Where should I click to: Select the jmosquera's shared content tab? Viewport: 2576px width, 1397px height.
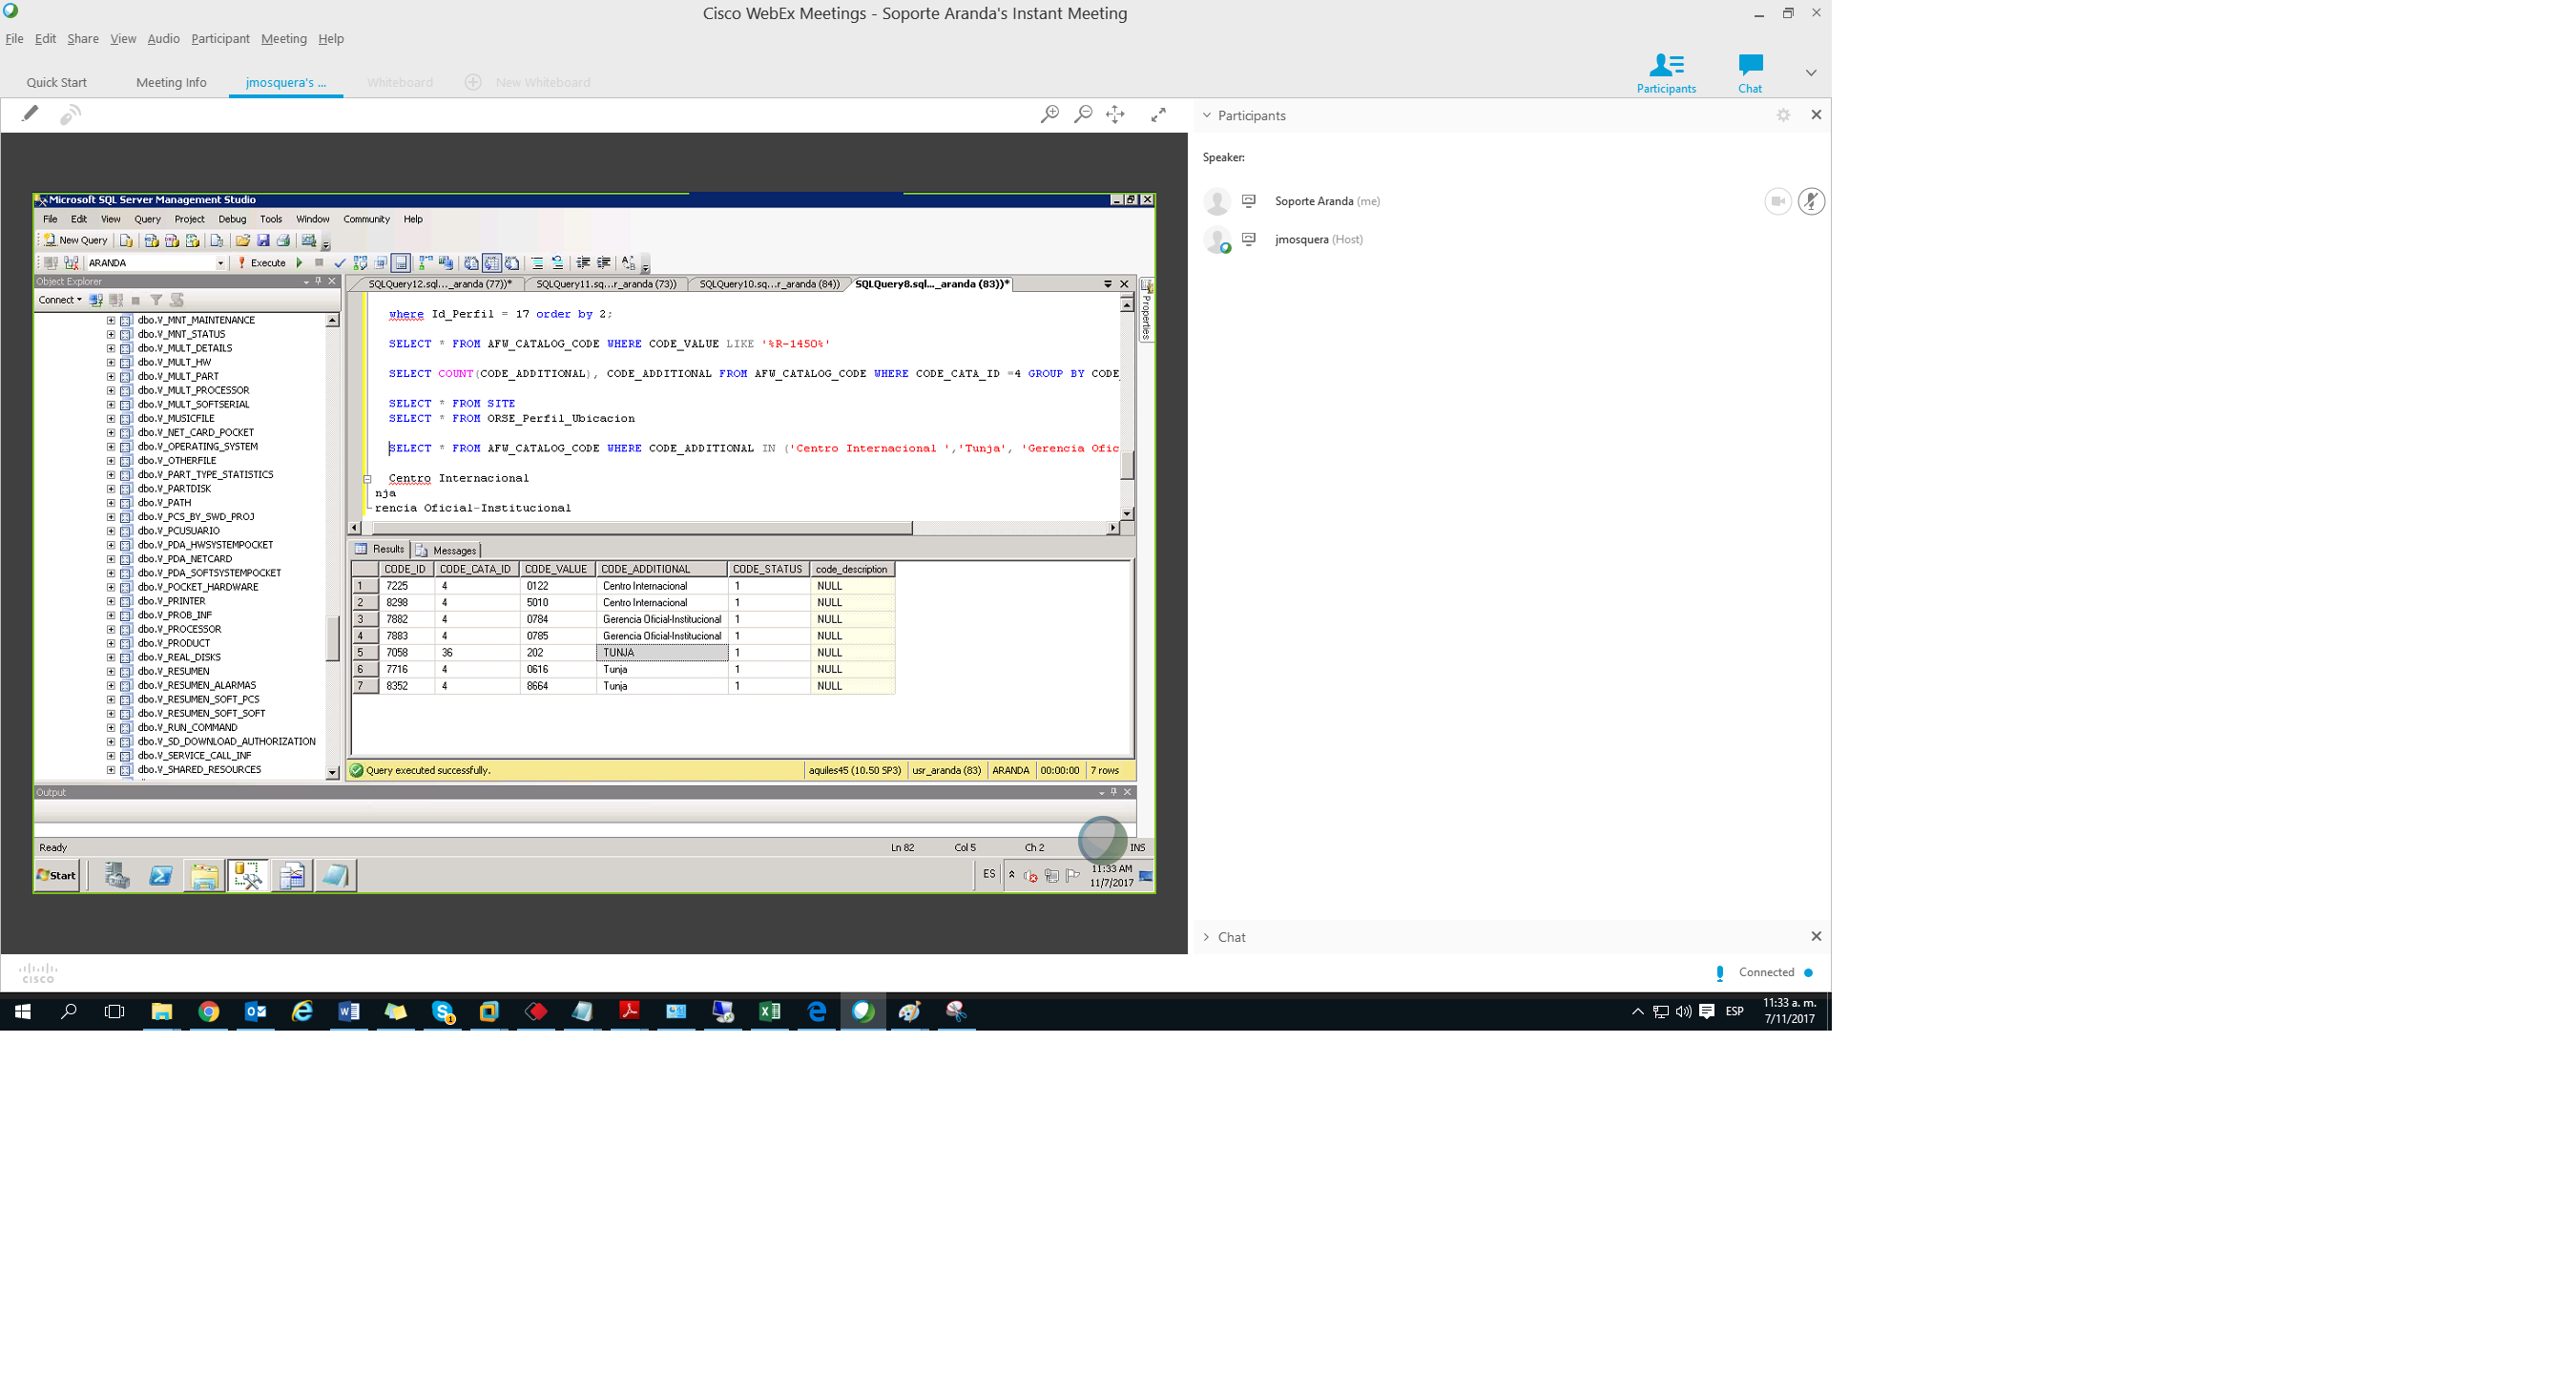click(x=286, y=82)
